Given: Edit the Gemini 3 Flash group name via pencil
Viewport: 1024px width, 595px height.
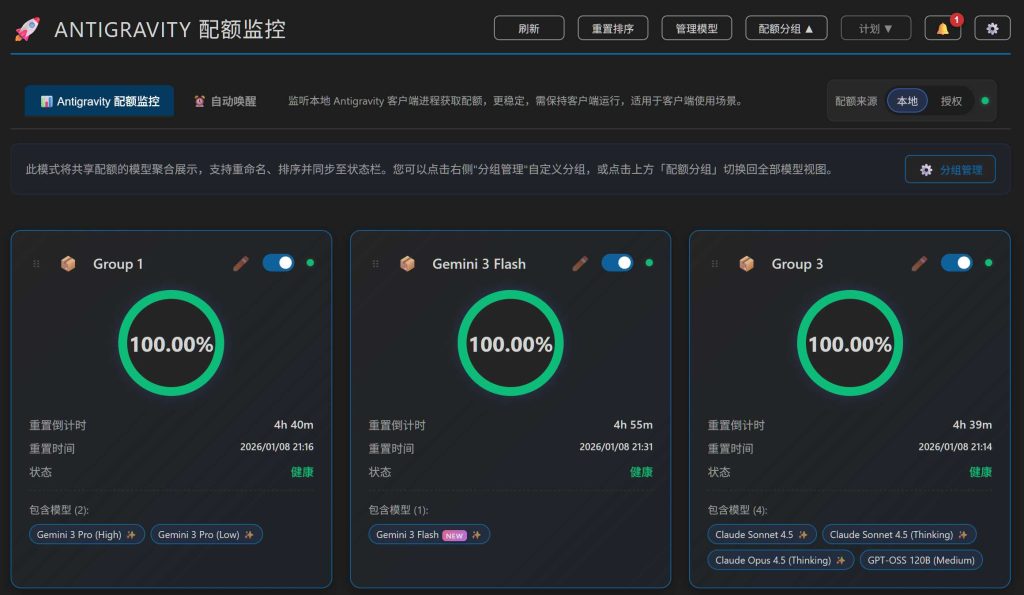Looking at the screenshot, I should click(x=579, y=263).
